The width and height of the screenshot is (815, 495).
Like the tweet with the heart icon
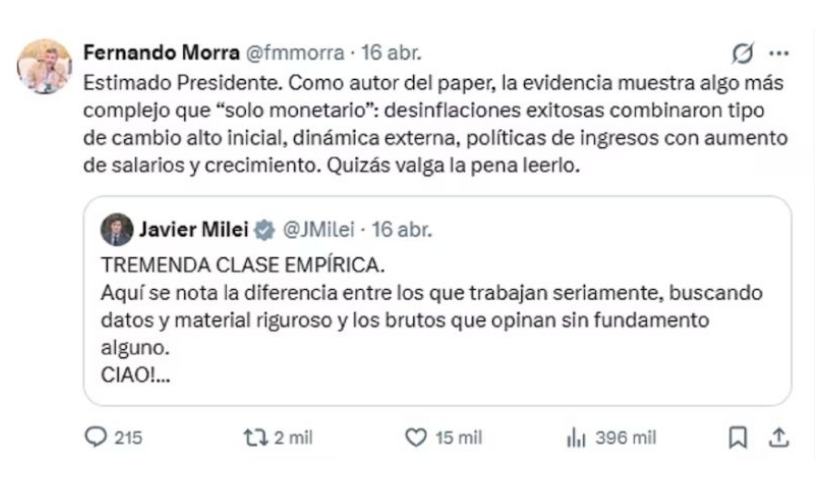(415, 437)
